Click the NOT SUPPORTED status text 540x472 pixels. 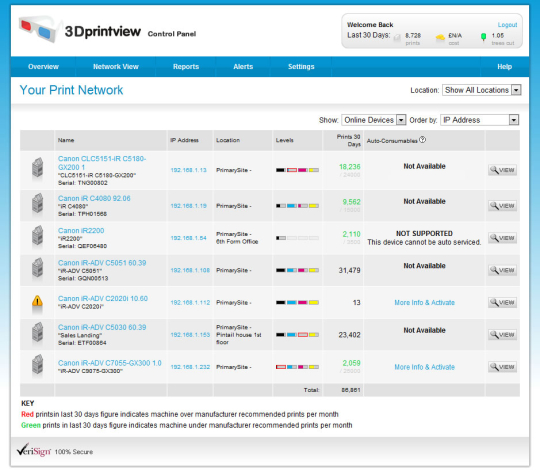[424, 233]
